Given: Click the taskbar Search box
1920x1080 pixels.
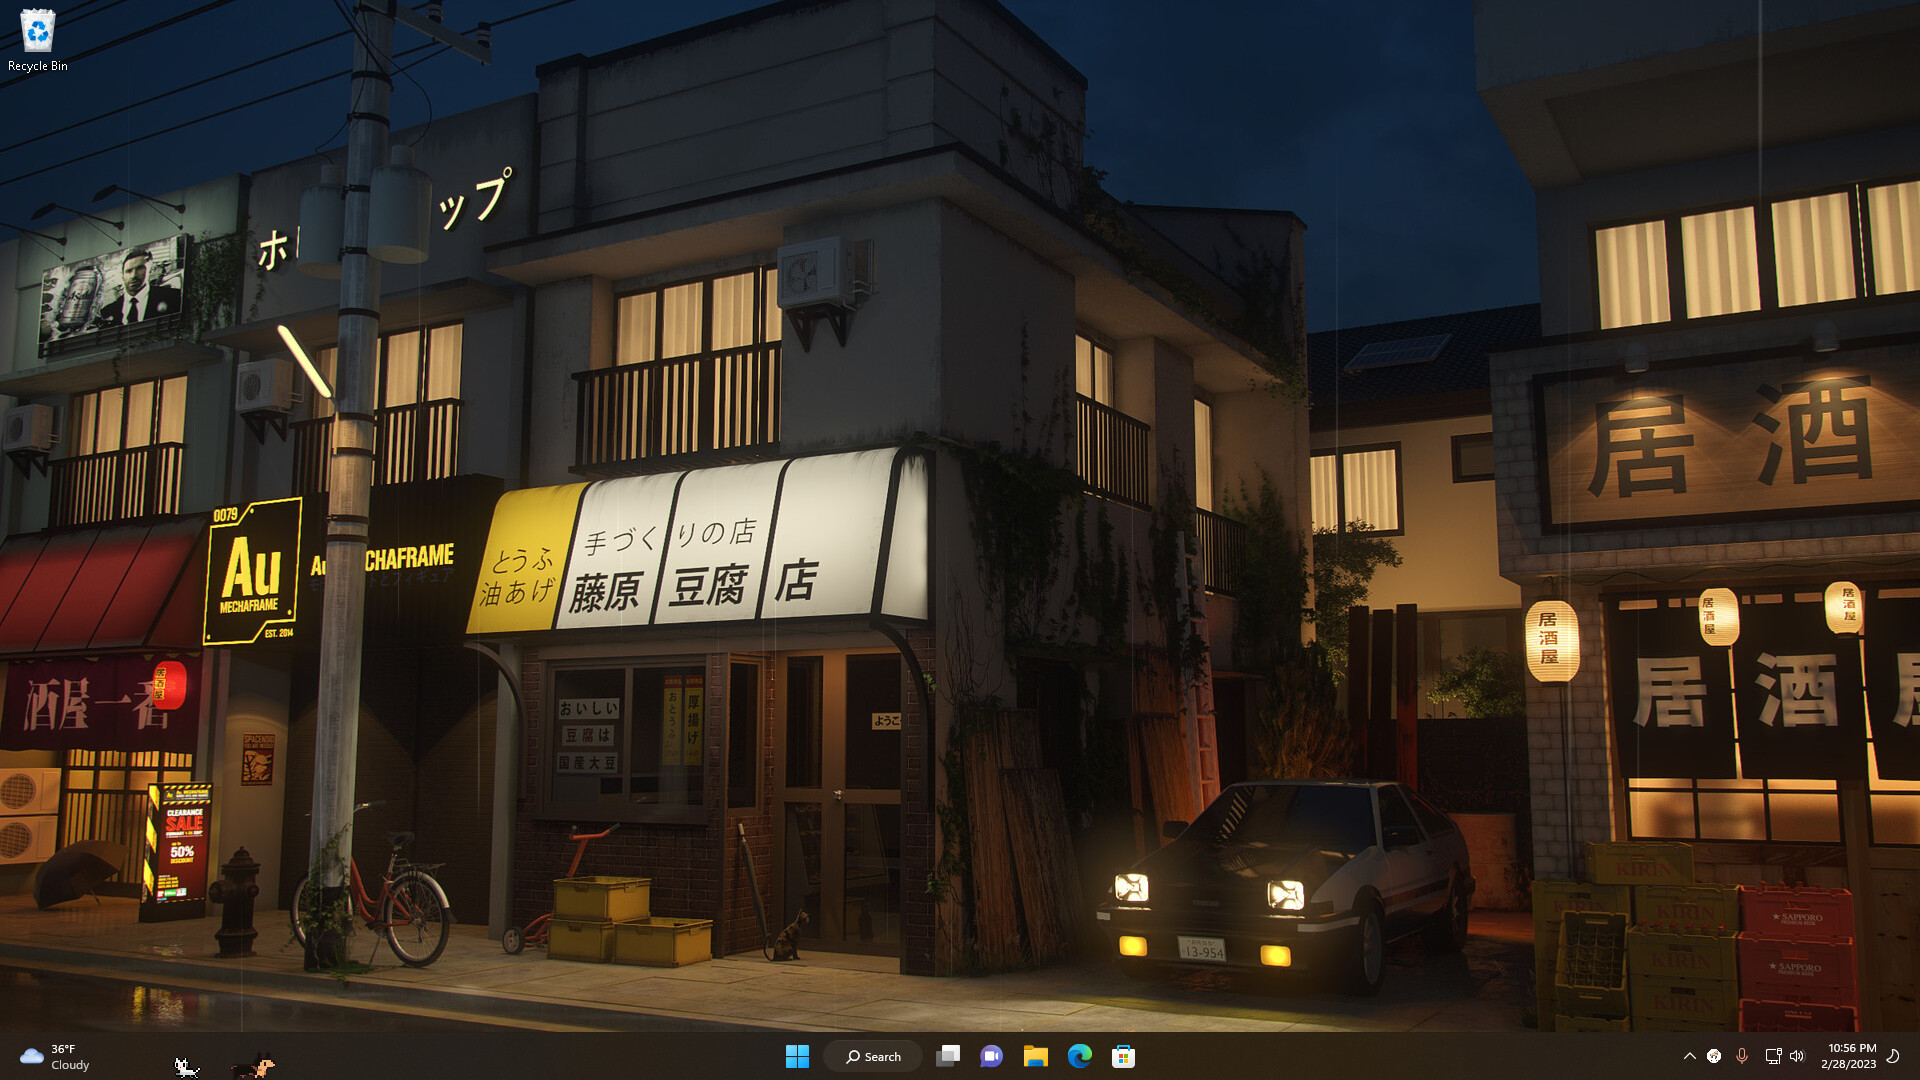Looking at the screenshot, I should [873, 1056].
